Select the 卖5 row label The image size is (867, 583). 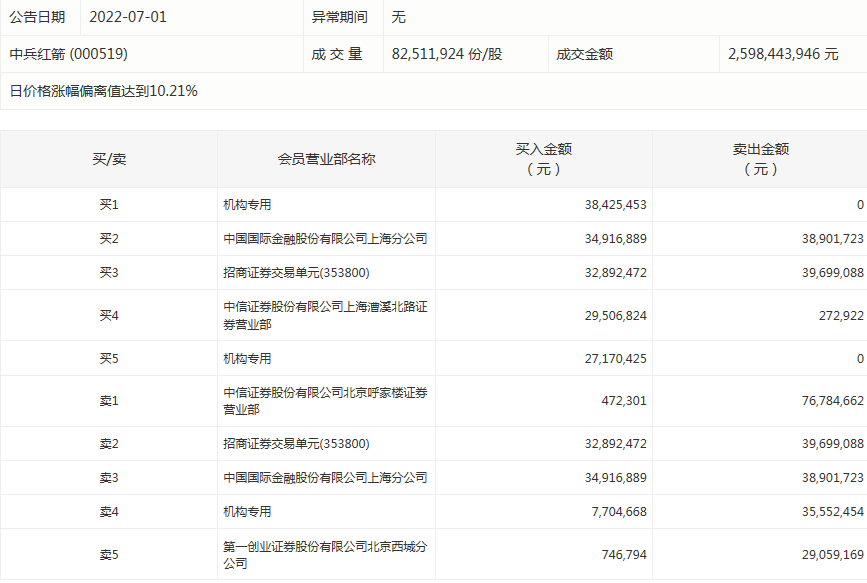109,555
